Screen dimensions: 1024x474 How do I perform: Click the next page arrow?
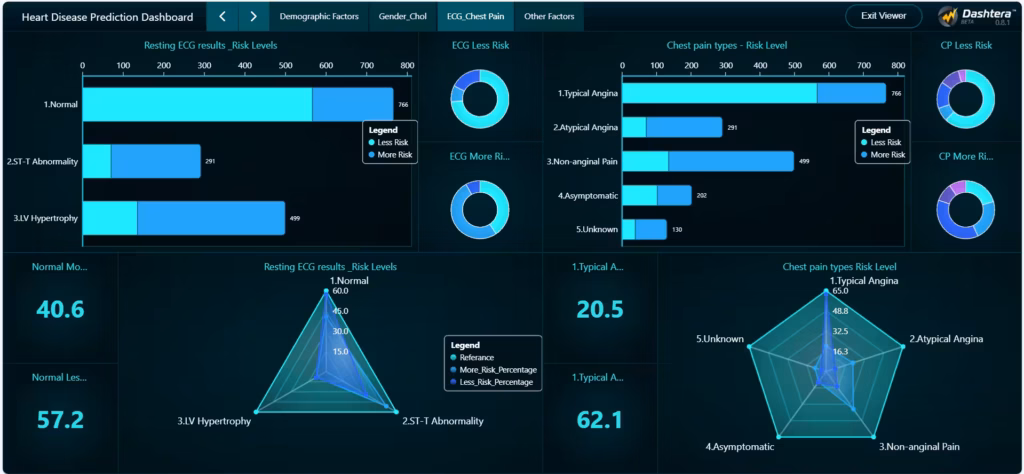coord(253,16)
